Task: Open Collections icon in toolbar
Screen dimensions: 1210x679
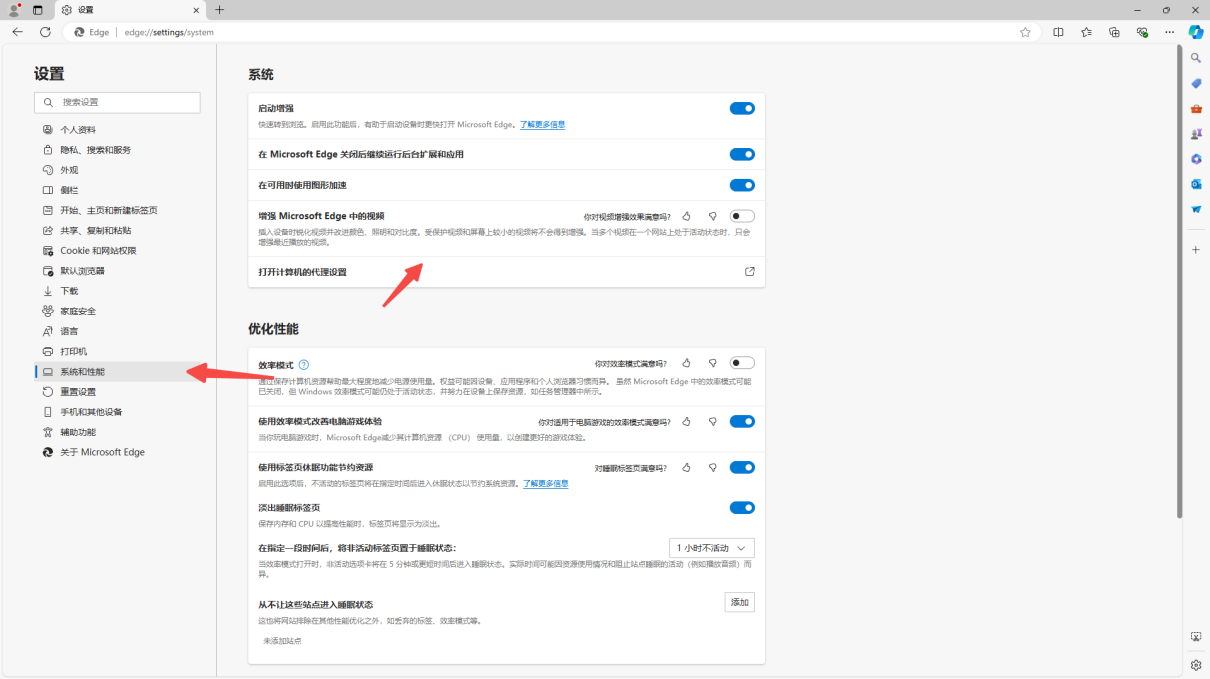Action: tap(1114, 32)
